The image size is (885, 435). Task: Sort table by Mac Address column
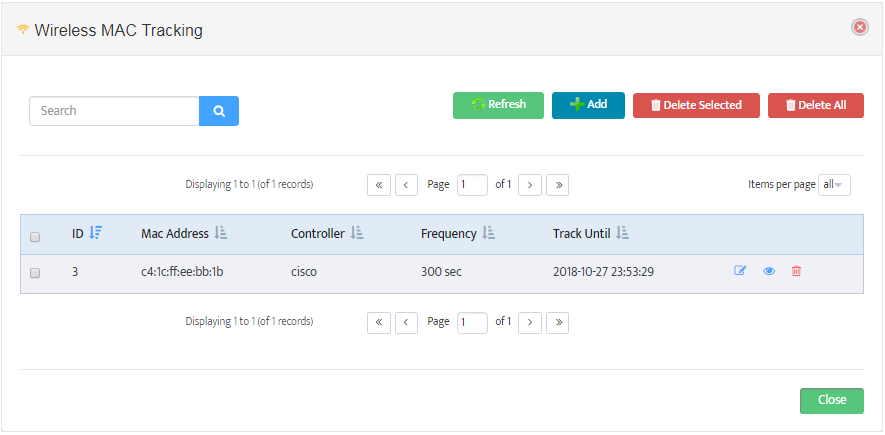pos(222,233)
